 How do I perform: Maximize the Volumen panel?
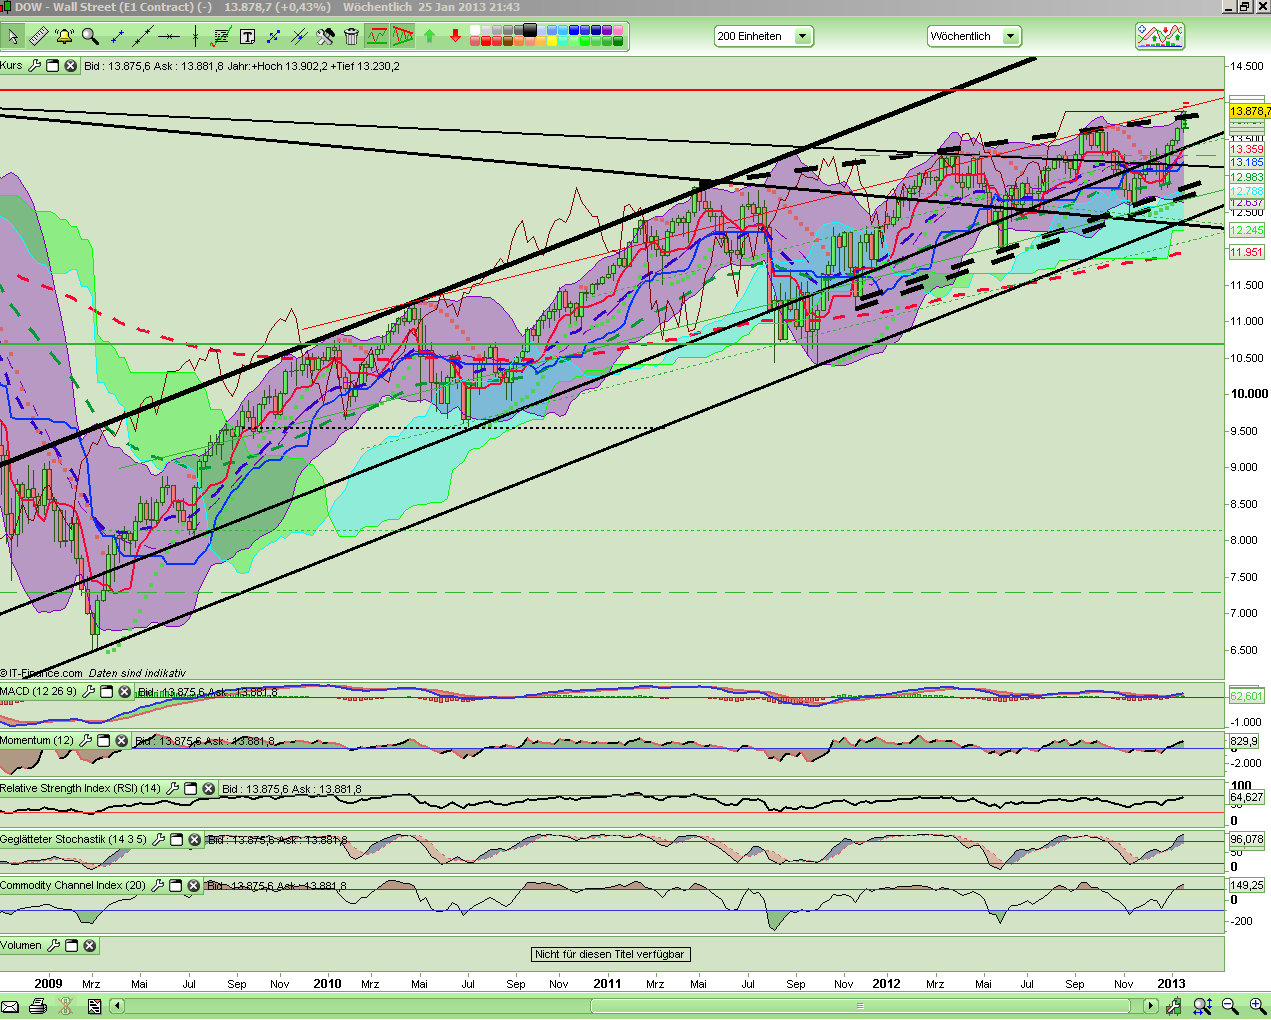(x=72, y=946)
